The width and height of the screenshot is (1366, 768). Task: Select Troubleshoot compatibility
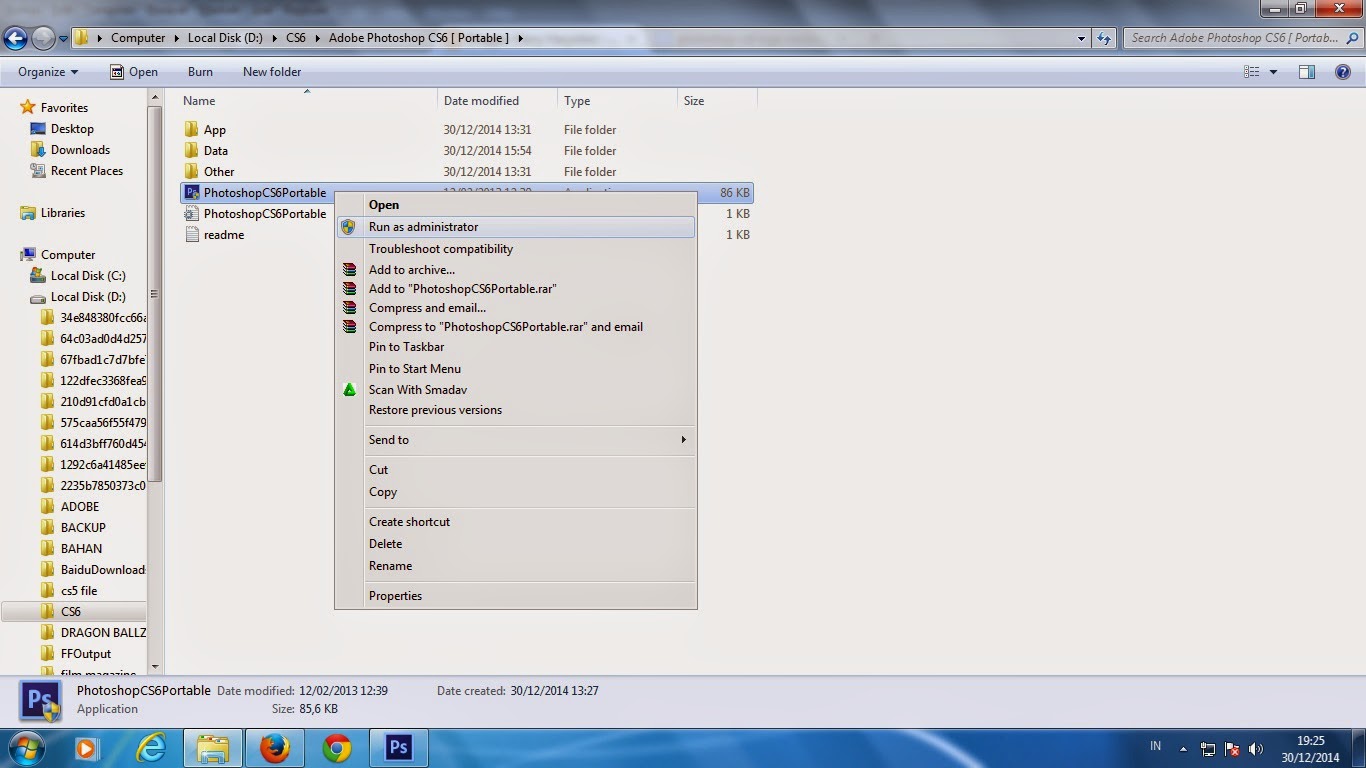pyautogui.click(x=516, y=249)
